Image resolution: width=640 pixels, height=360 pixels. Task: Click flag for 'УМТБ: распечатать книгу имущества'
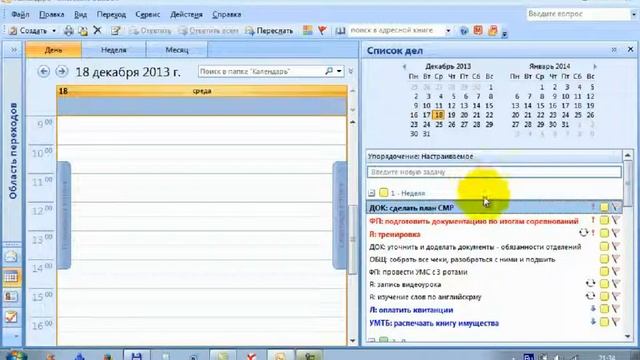coord(616,322)
